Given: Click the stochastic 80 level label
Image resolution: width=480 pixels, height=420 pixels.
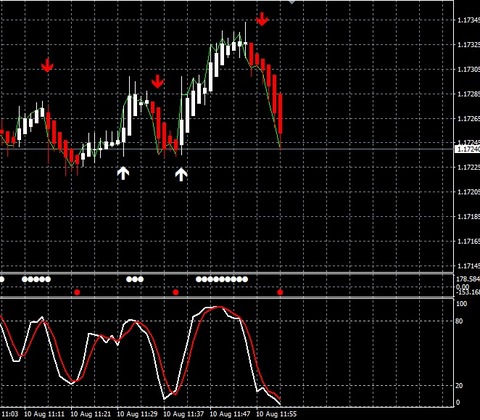Looking at the screenshot, I should click(459, 321).
